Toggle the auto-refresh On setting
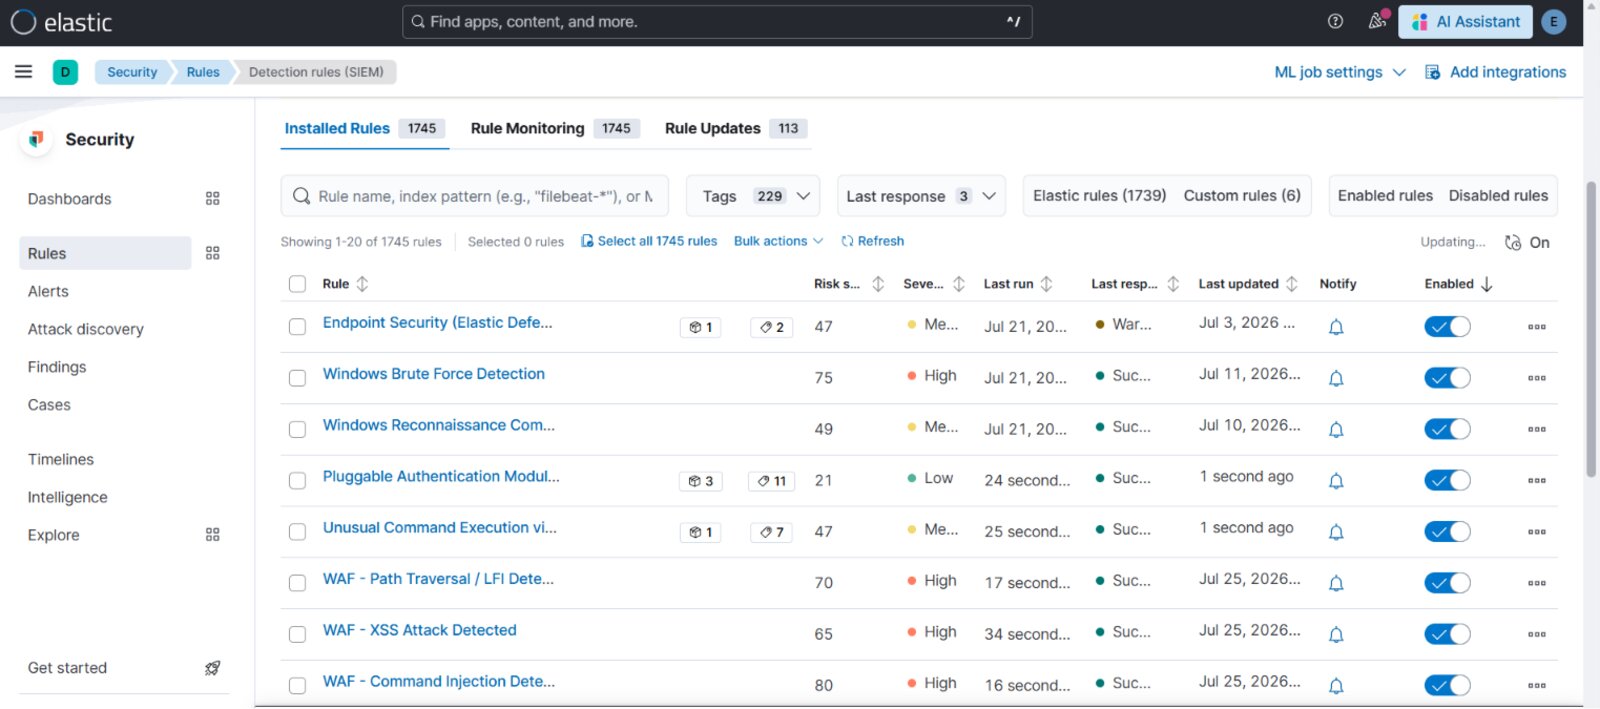The width and height of the screenshot is (1600, 709). tap(1527, 242)
